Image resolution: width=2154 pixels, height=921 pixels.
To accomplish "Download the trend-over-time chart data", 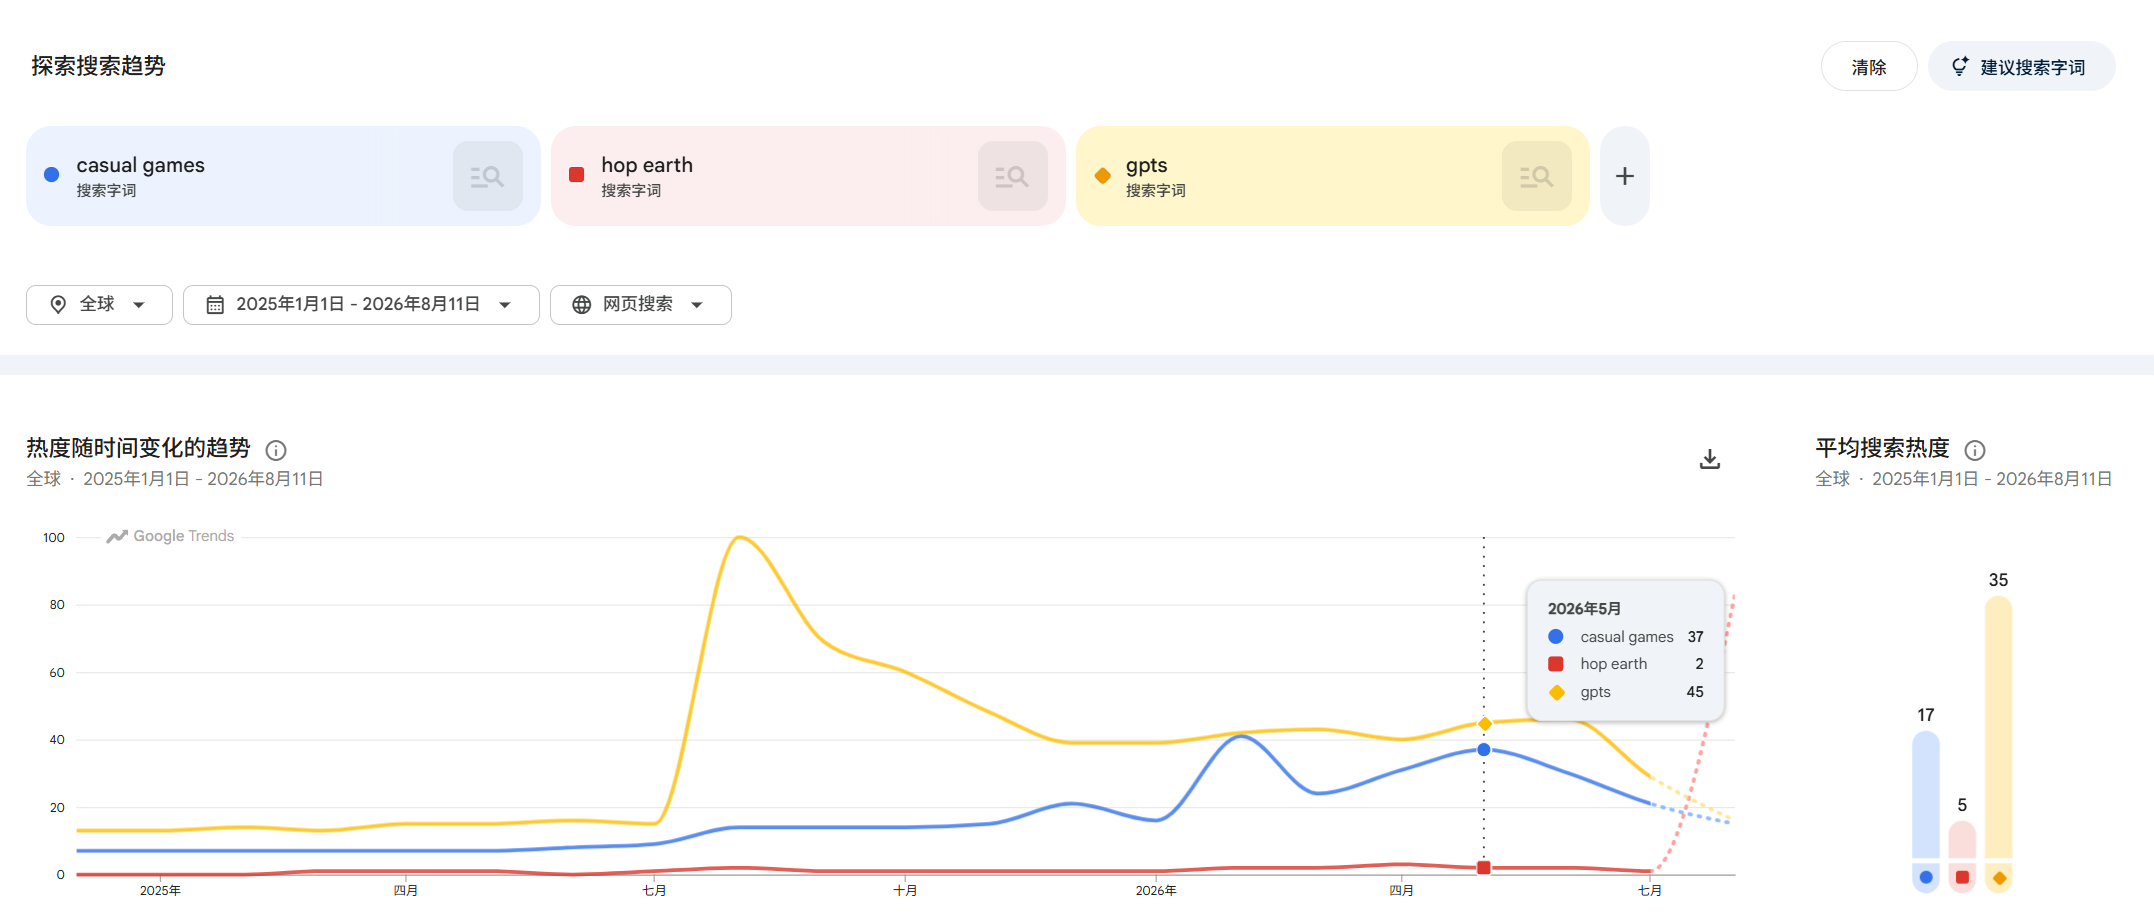I will point(1710,459).
